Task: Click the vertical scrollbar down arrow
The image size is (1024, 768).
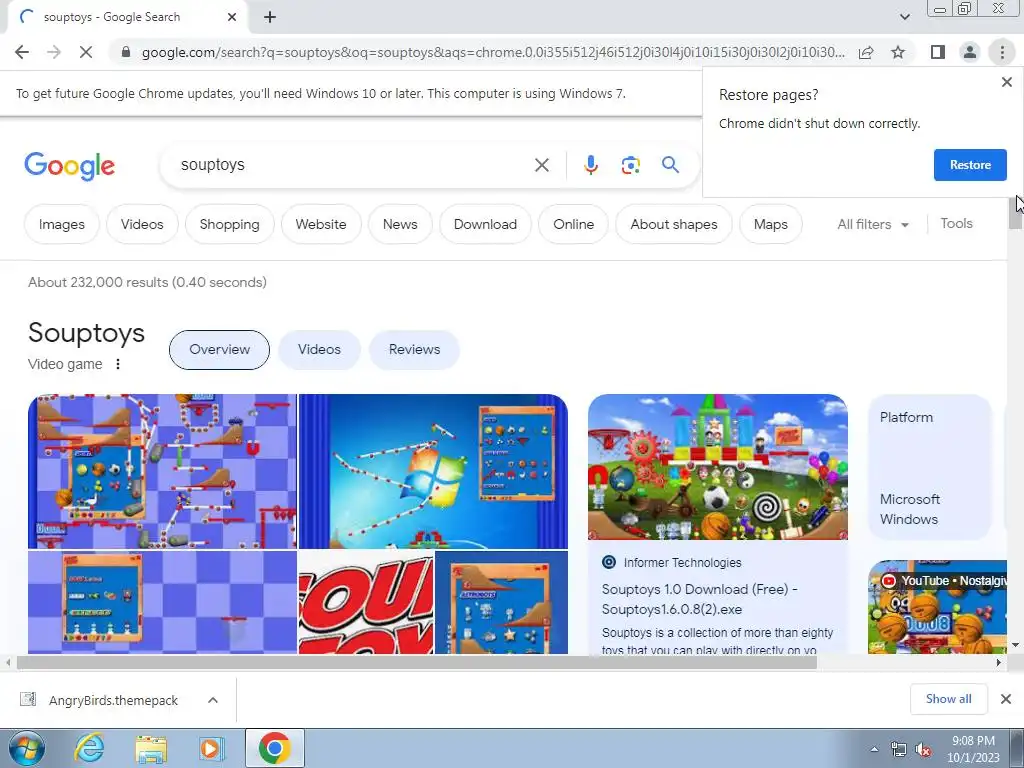Action: [1016, 645]
